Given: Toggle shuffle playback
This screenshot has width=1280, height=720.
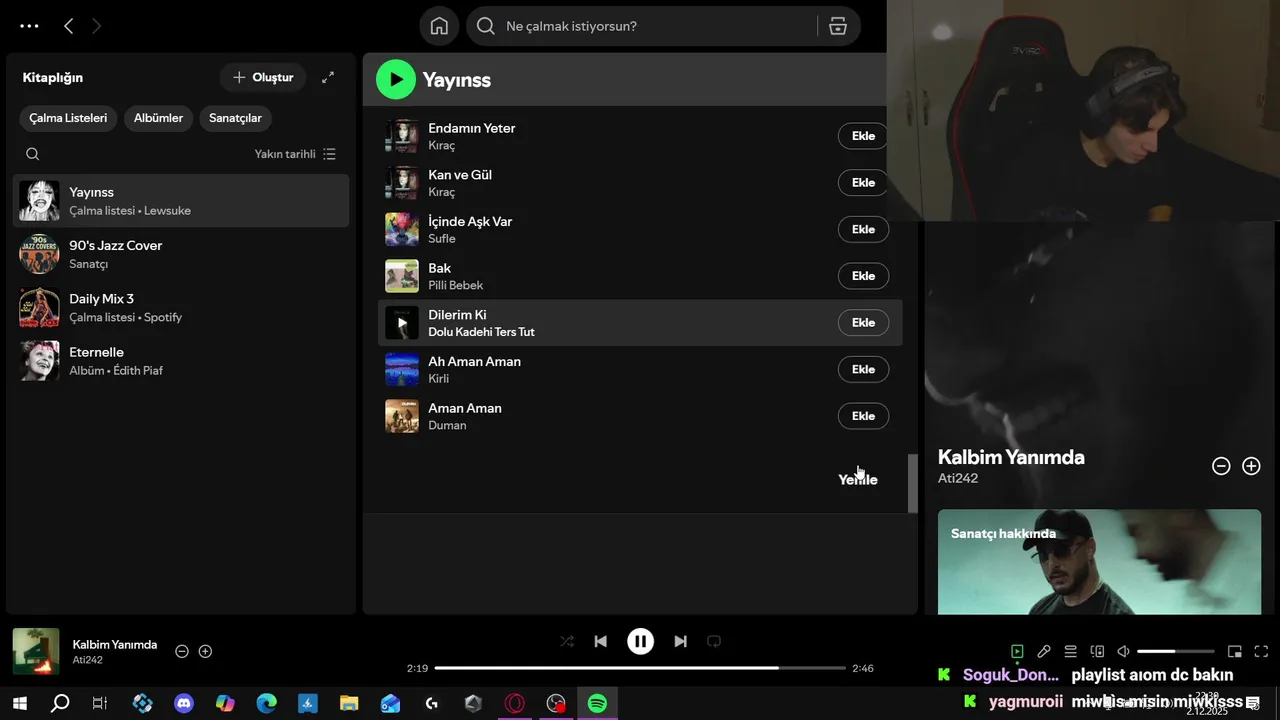Looking at the screenshot, I should (x=567, y=641).
